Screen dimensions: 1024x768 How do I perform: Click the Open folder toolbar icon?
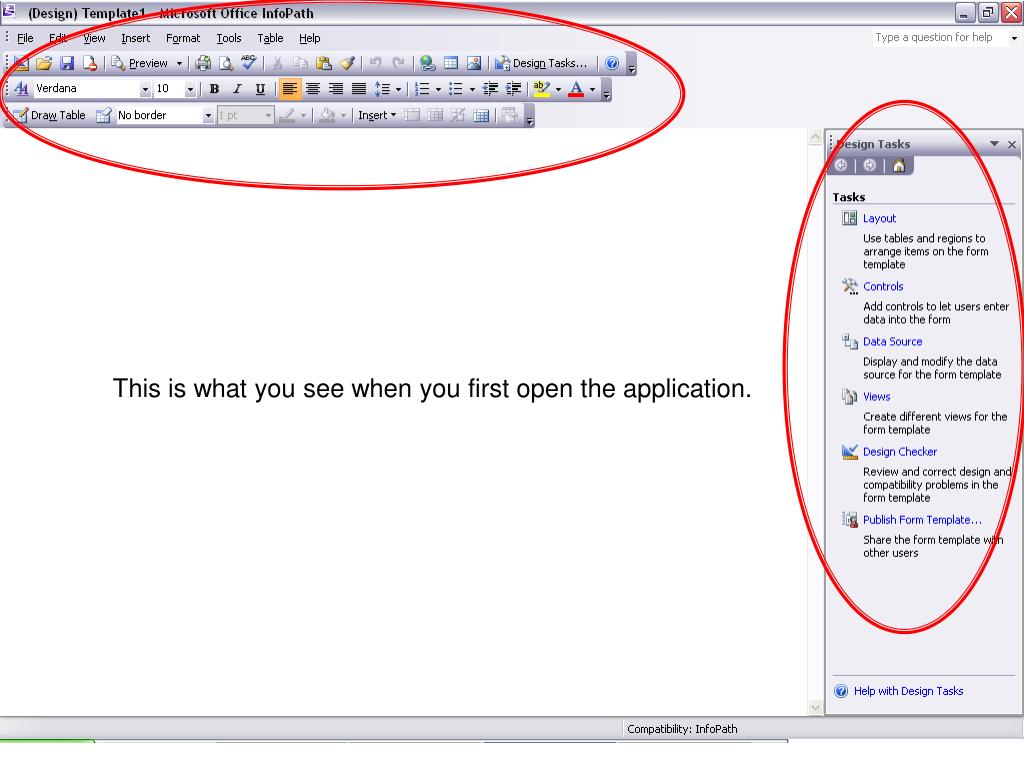44,63
